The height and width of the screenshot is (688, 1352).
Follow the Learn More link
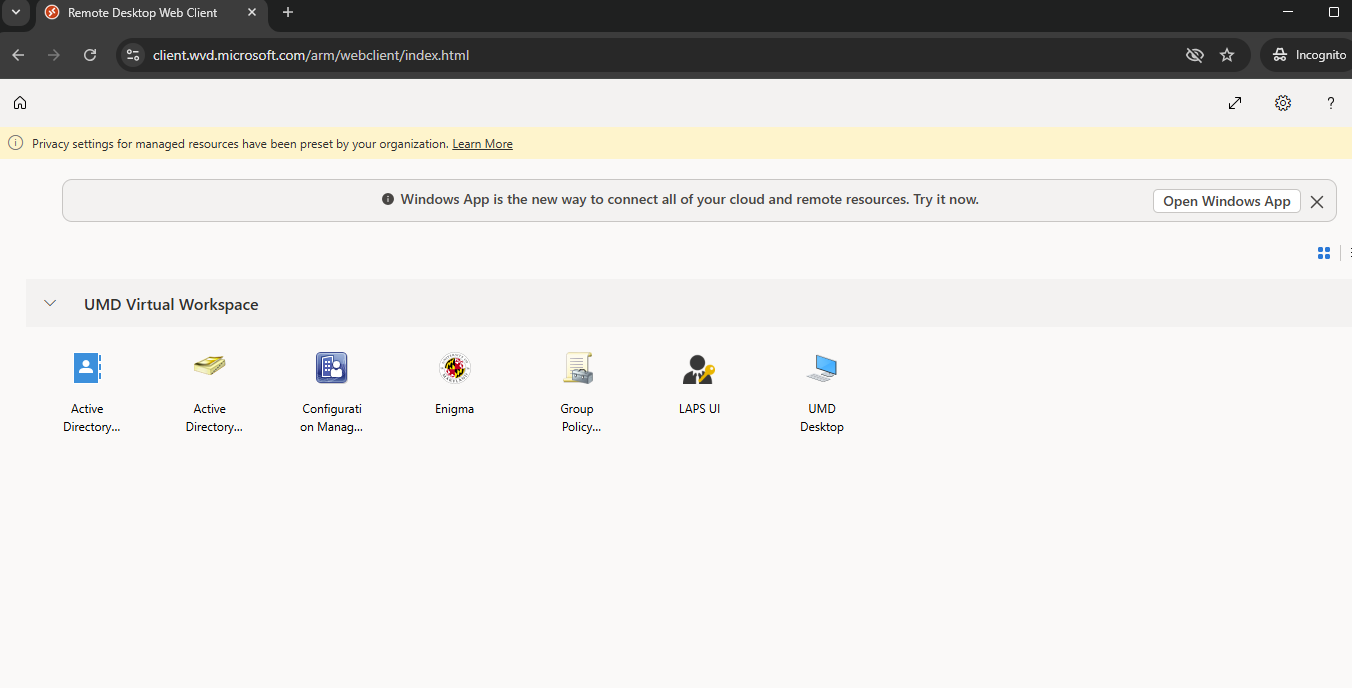click(482, 144)
